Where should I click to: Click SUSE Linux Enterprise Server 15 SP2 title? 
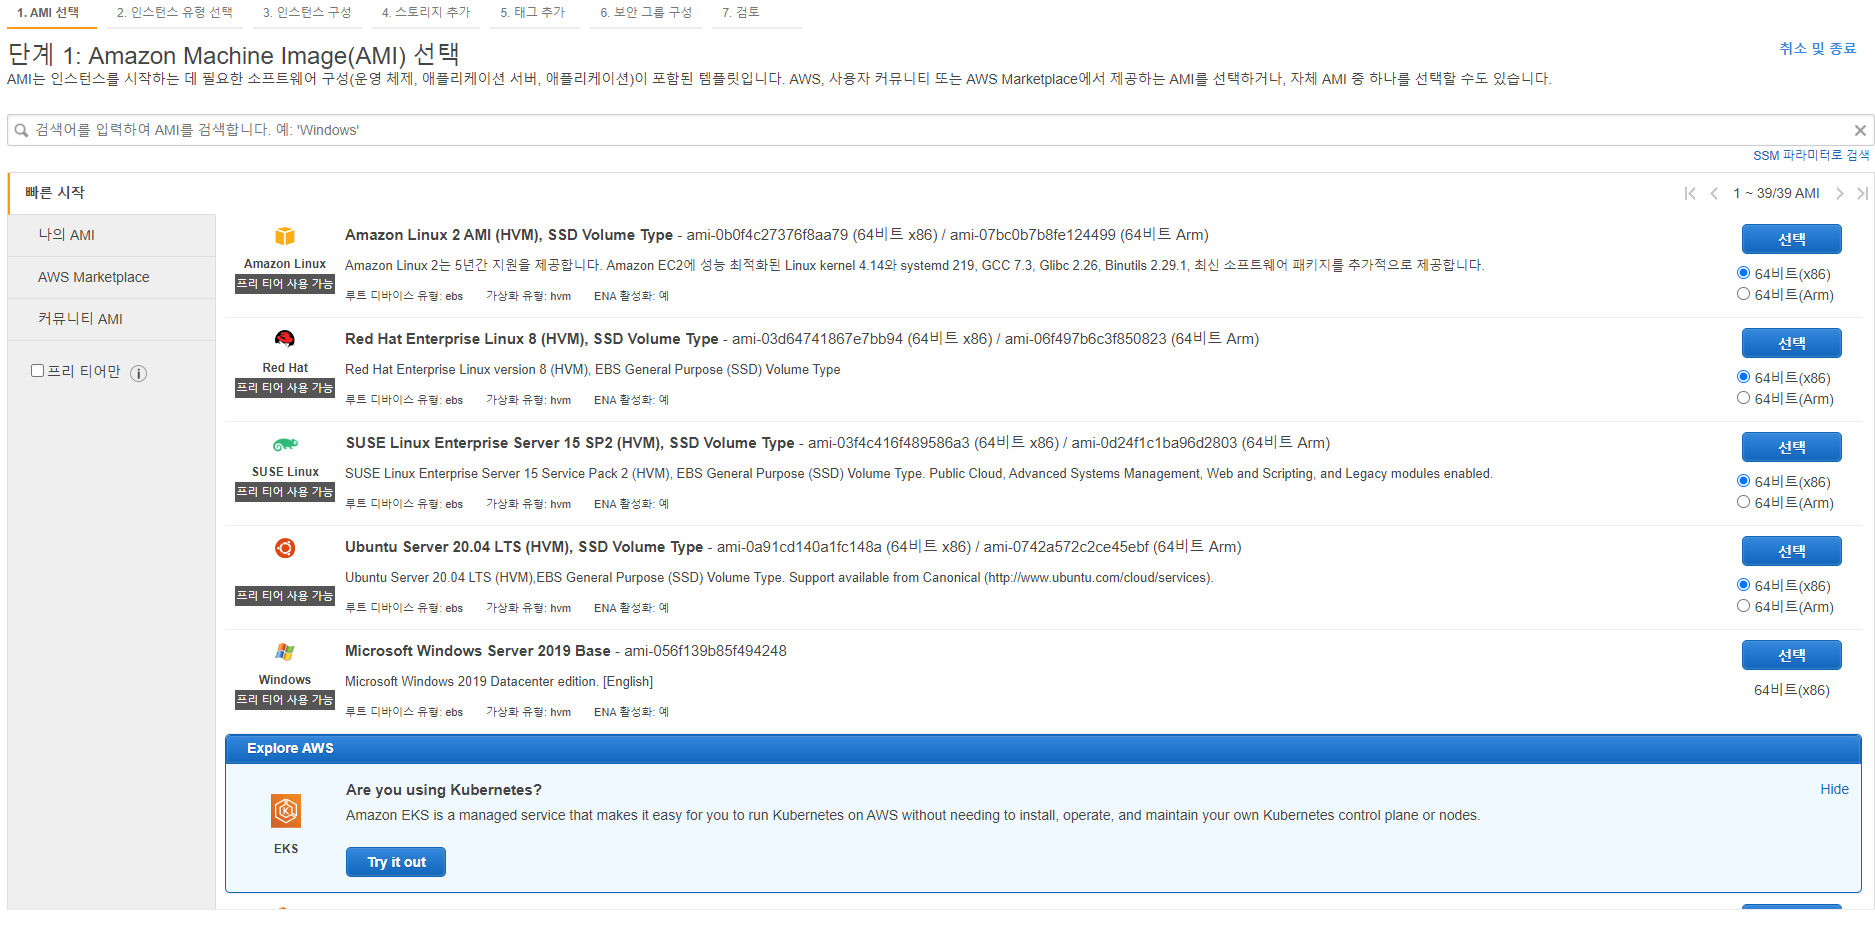[x=570, y=443]
